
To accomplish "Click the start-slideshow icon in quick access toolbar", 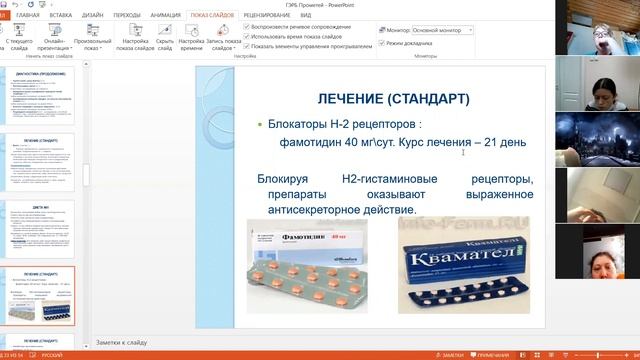I will [x=42, y=4].
